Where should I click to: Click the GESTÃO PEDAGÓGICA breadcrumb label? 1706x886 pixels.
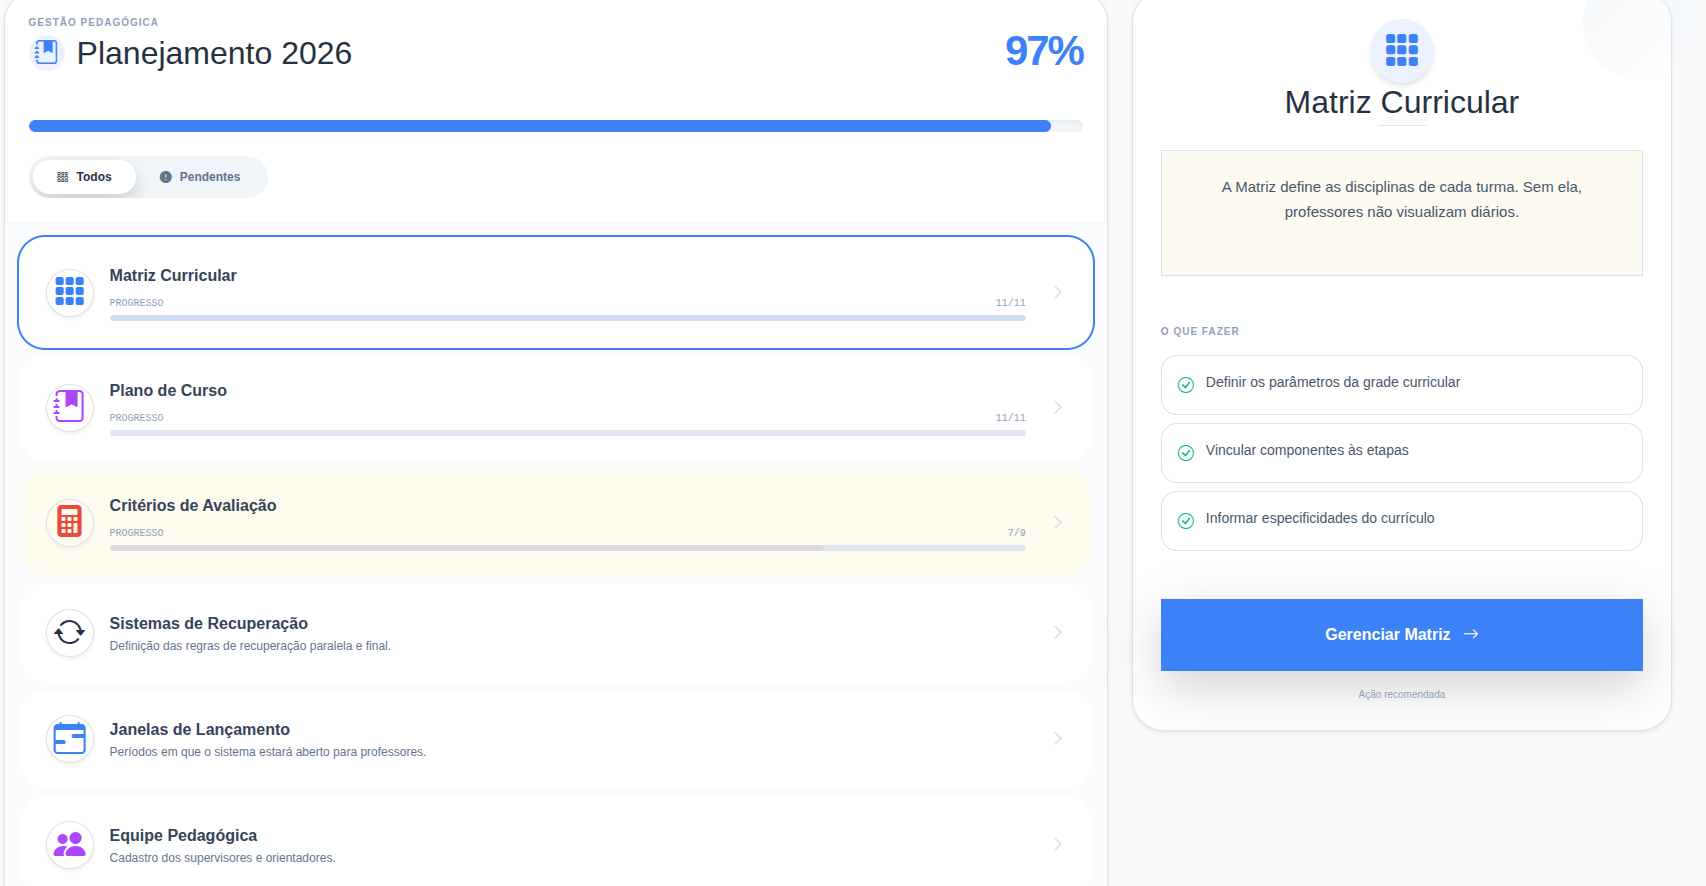[93, 22]
